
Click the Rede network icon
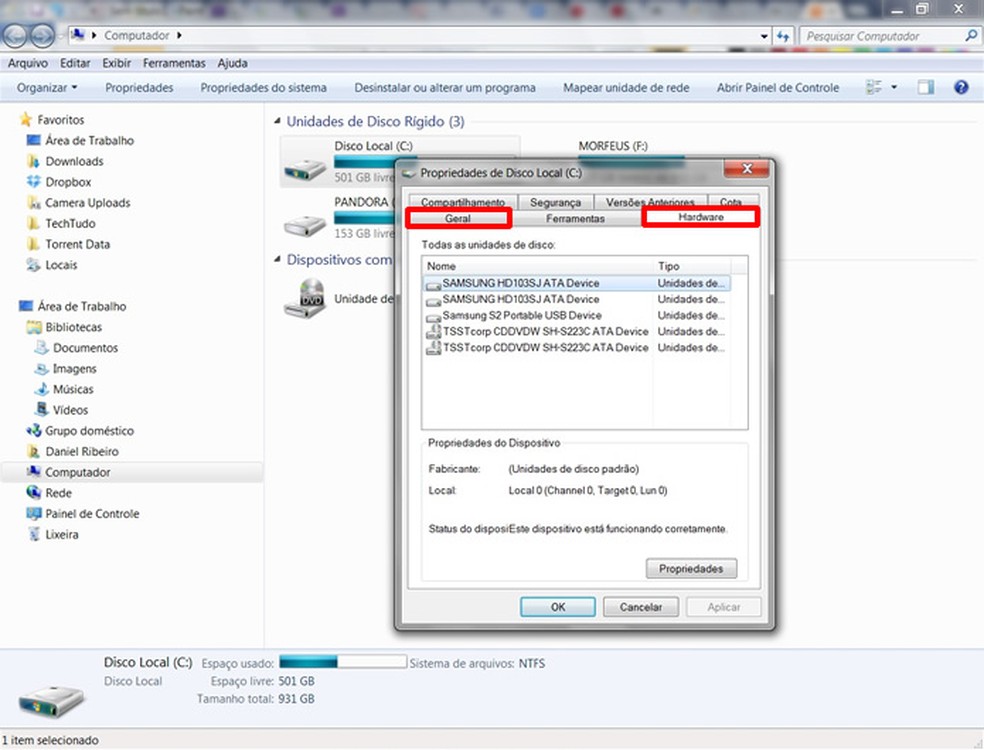click(x=33, y=493)
